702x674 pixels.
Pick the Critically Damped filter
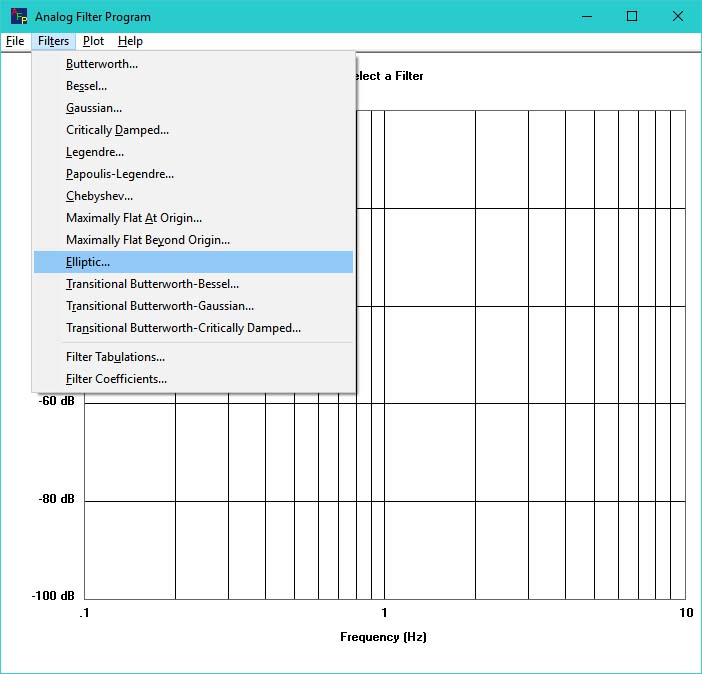[x=117, y=130]
